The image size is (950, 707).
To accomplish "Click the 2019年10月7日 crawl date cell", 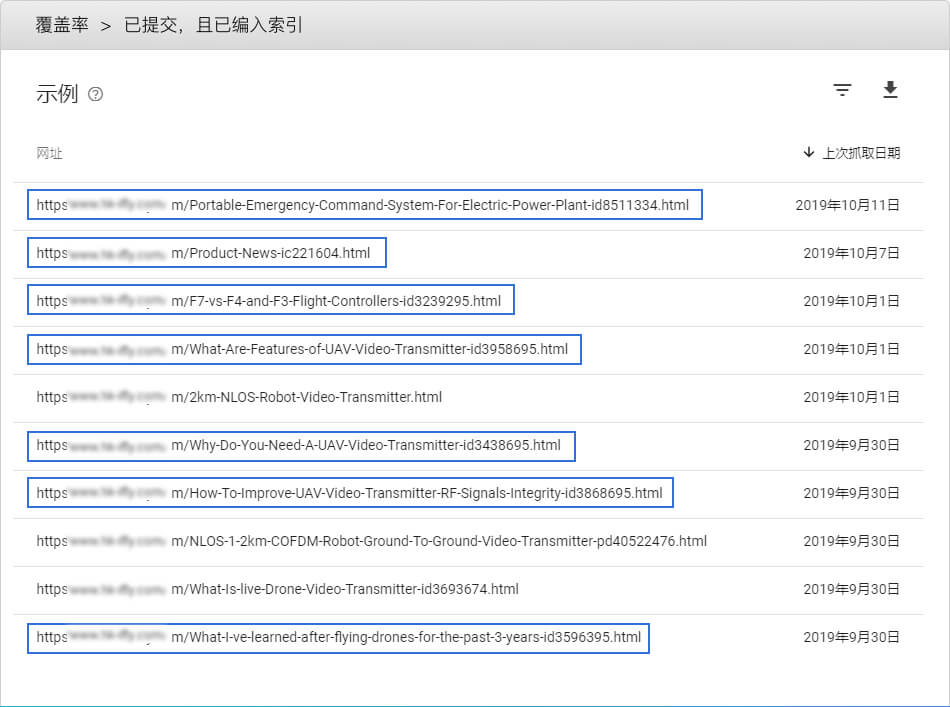I will coord(851,253).
